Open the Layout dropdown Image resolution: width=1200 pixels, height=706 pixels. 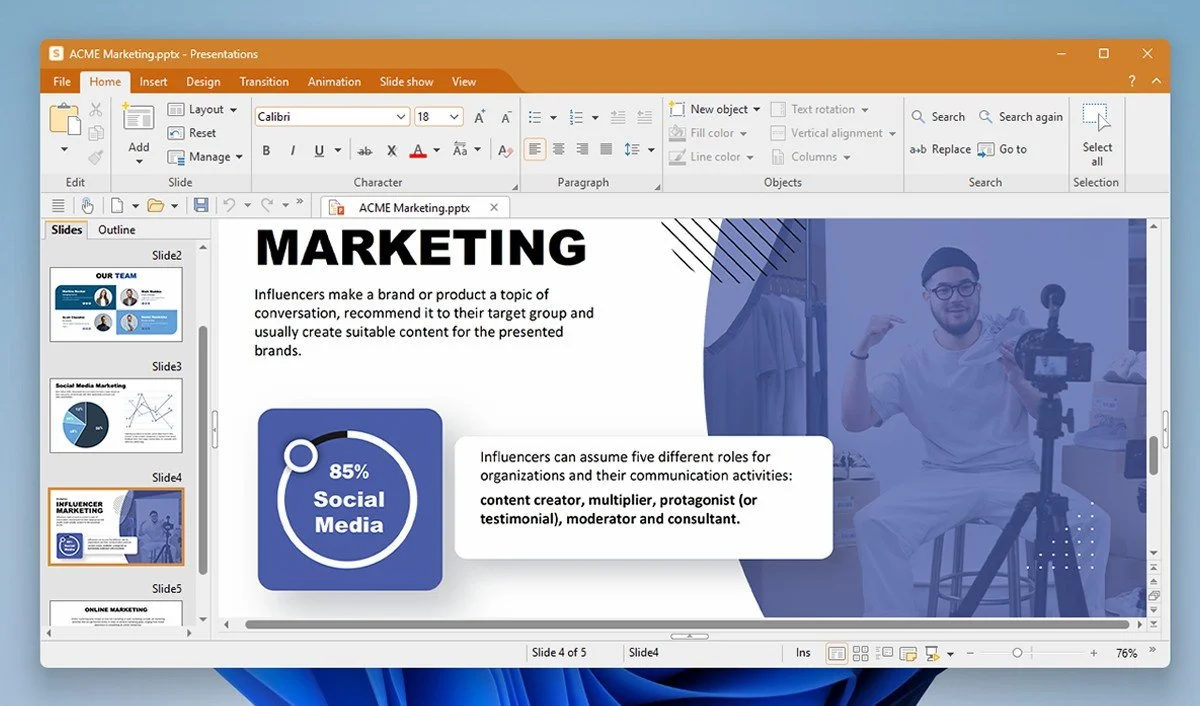tap(203, 109)
